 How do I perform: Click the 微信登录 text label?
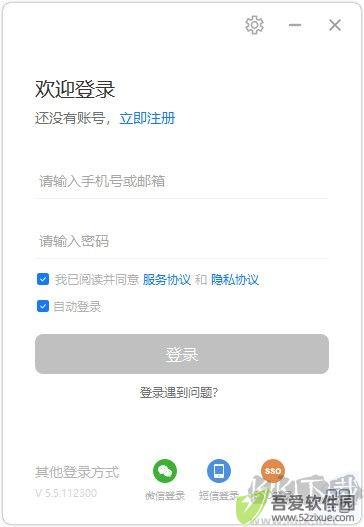(165, 495)
